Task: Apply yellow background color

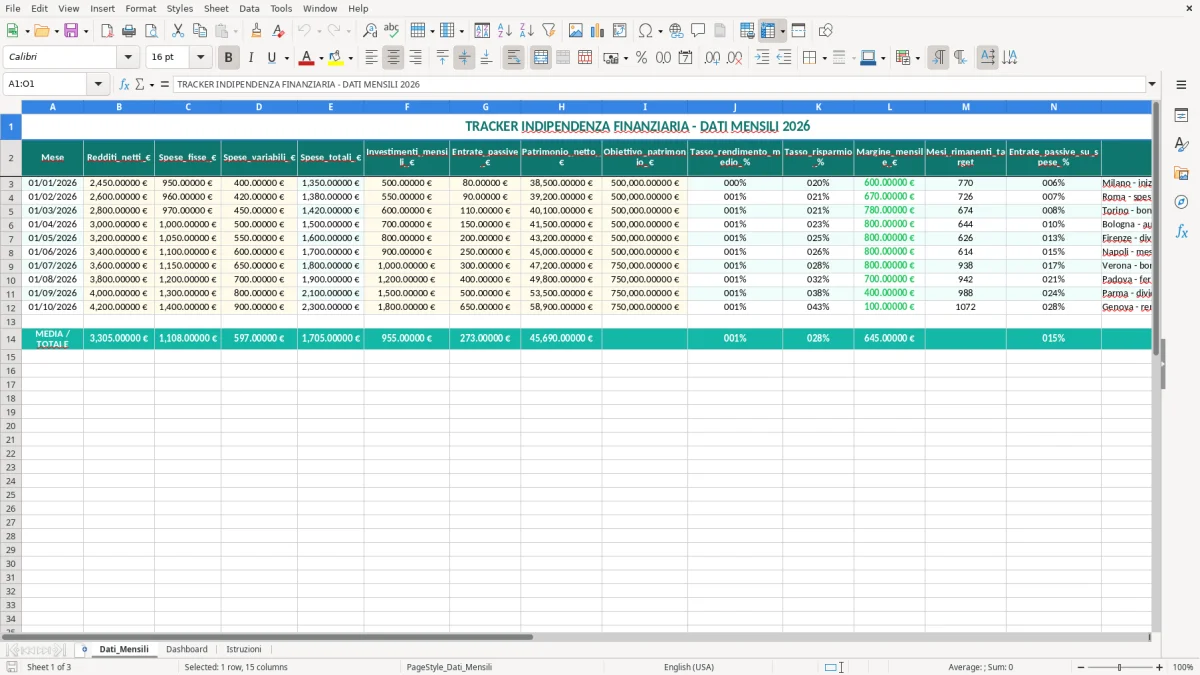Action: [335, 58]
